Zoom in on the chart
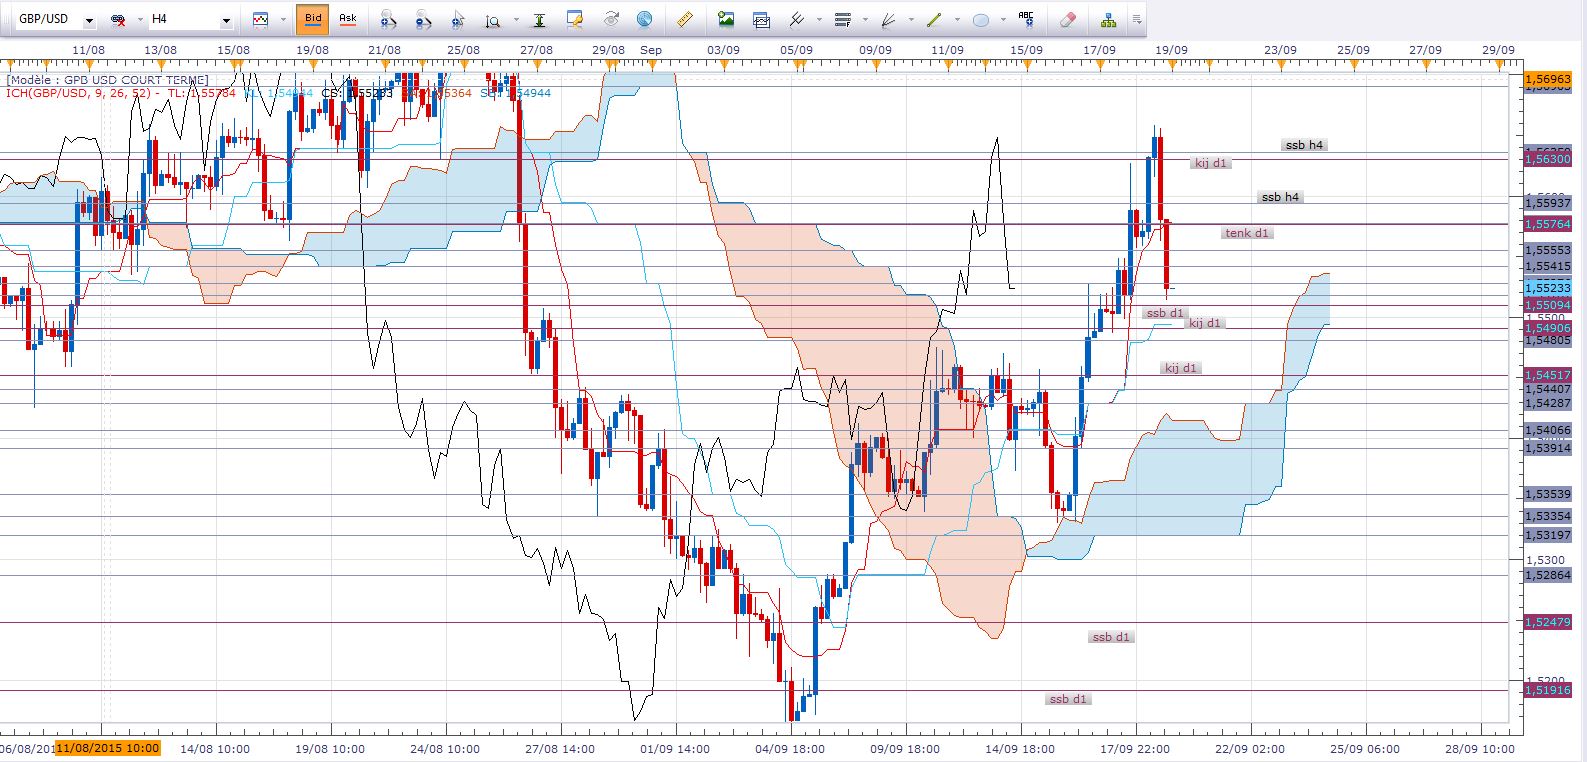 [388, 19]
